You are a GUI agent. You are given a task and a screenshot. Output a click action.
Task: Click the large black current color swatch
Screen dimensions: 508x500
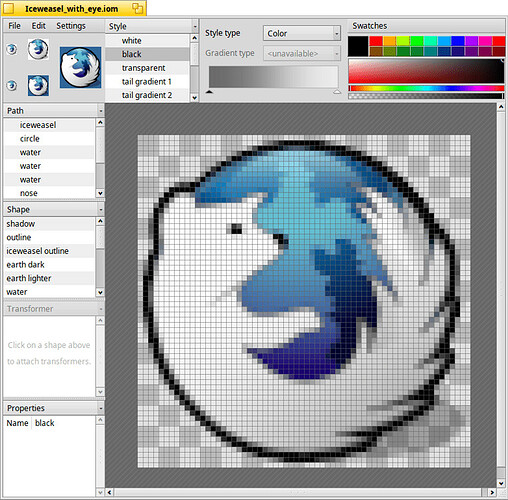358,46
